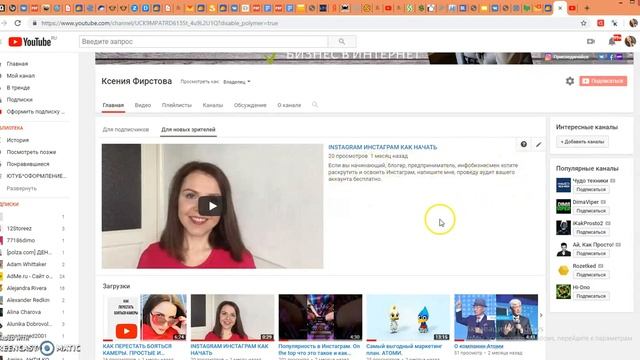Screen dimensions: 640x360
Task: Open Понравившиеся in the sidebar
Action: (x=28, y=164)
